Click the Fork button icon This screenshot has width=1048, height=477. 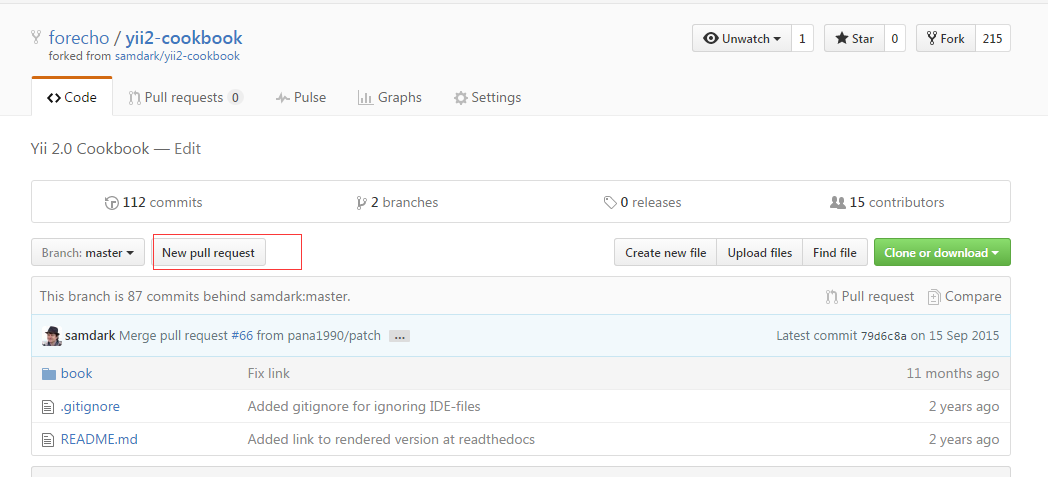pyautogui.click(x=932, y=39)
